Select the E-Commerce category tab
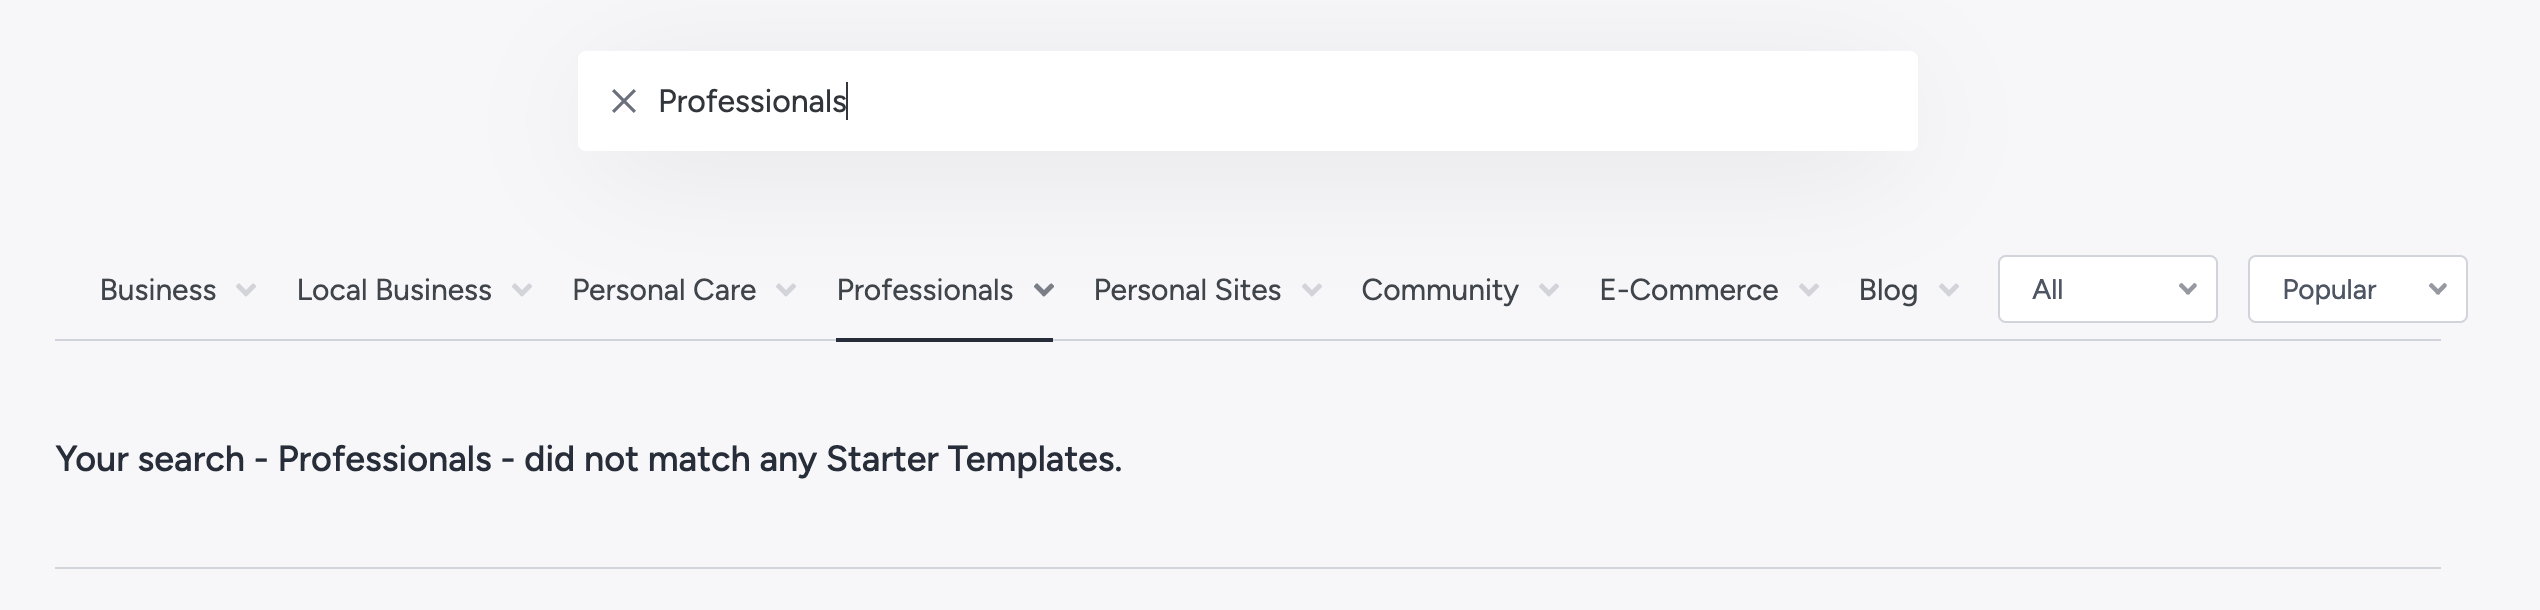The image size is (2540, 610). [1689, 290]
